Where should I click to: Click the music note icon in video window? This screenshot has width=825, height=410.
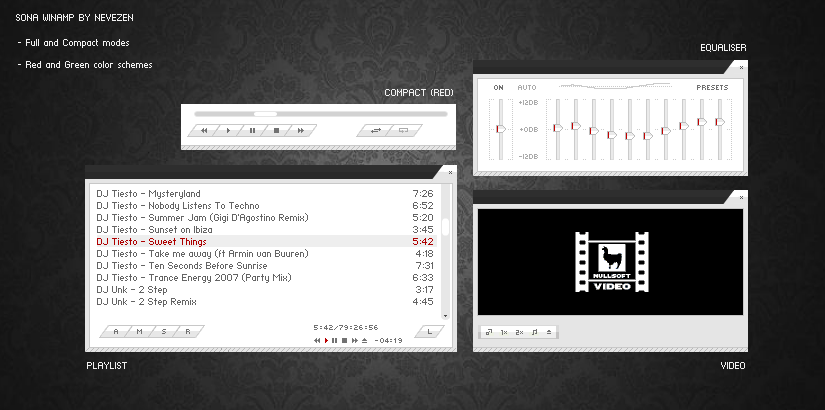pos(535,332)
